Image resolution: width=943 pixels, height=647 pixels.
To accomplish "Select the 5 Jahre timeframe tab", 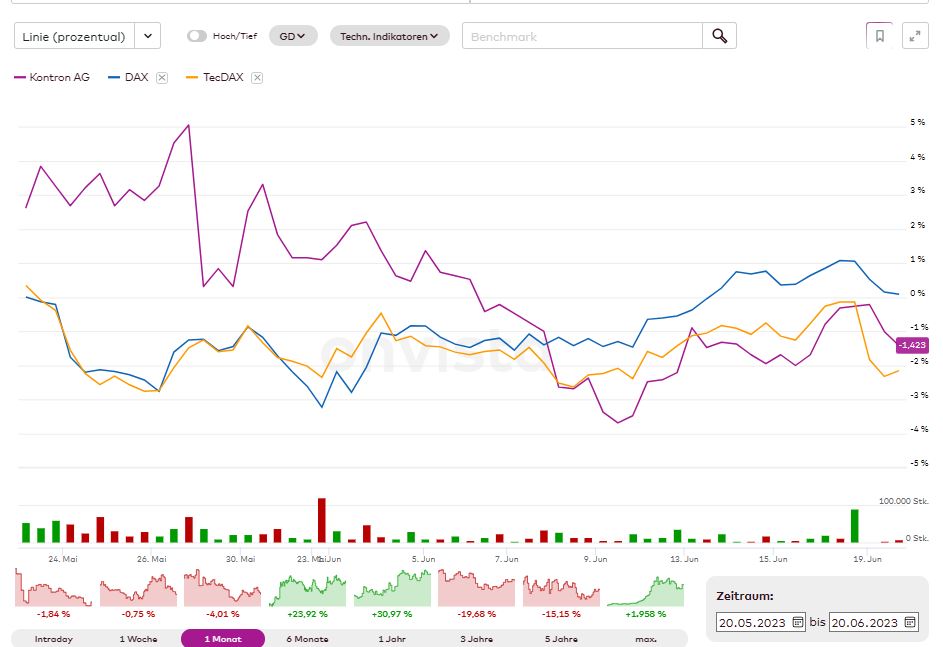I will [x=561, y=638].
